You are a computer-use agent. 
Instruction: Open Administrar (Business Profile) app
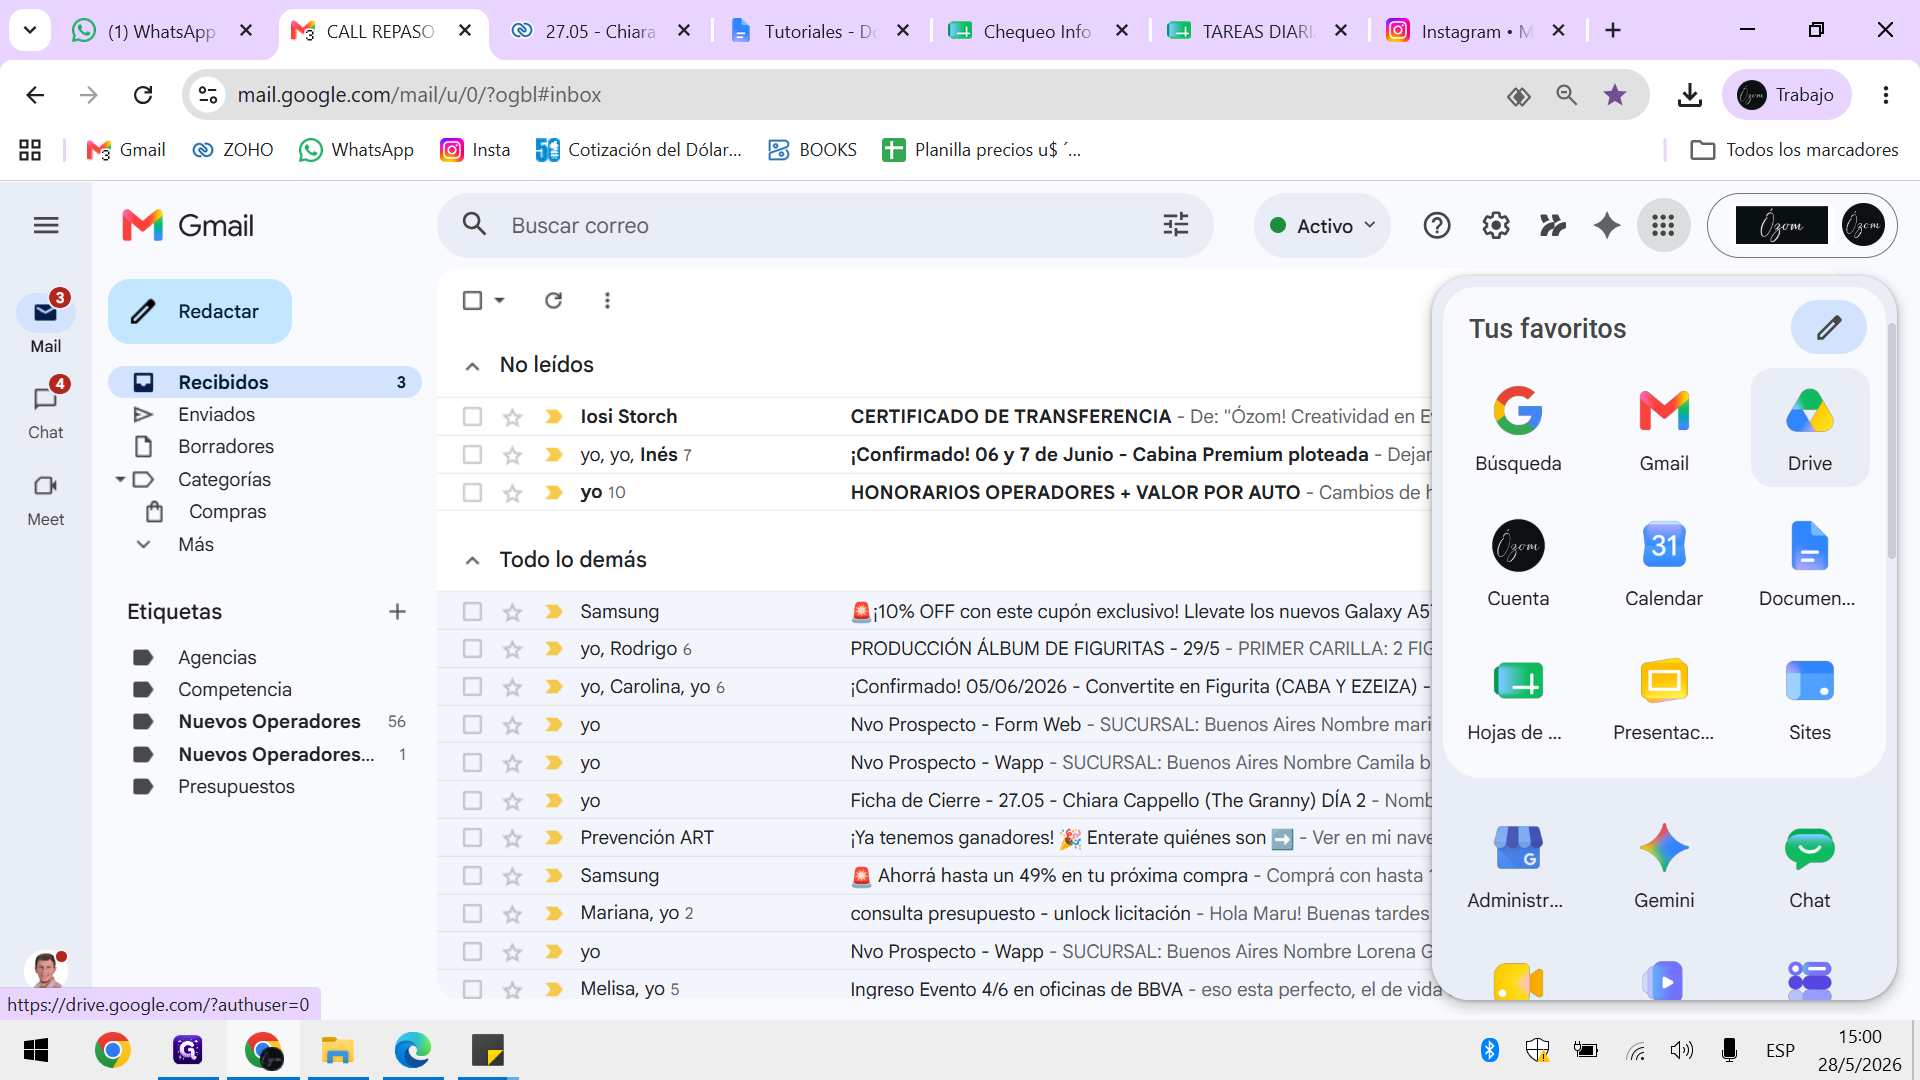[1517, 866]
